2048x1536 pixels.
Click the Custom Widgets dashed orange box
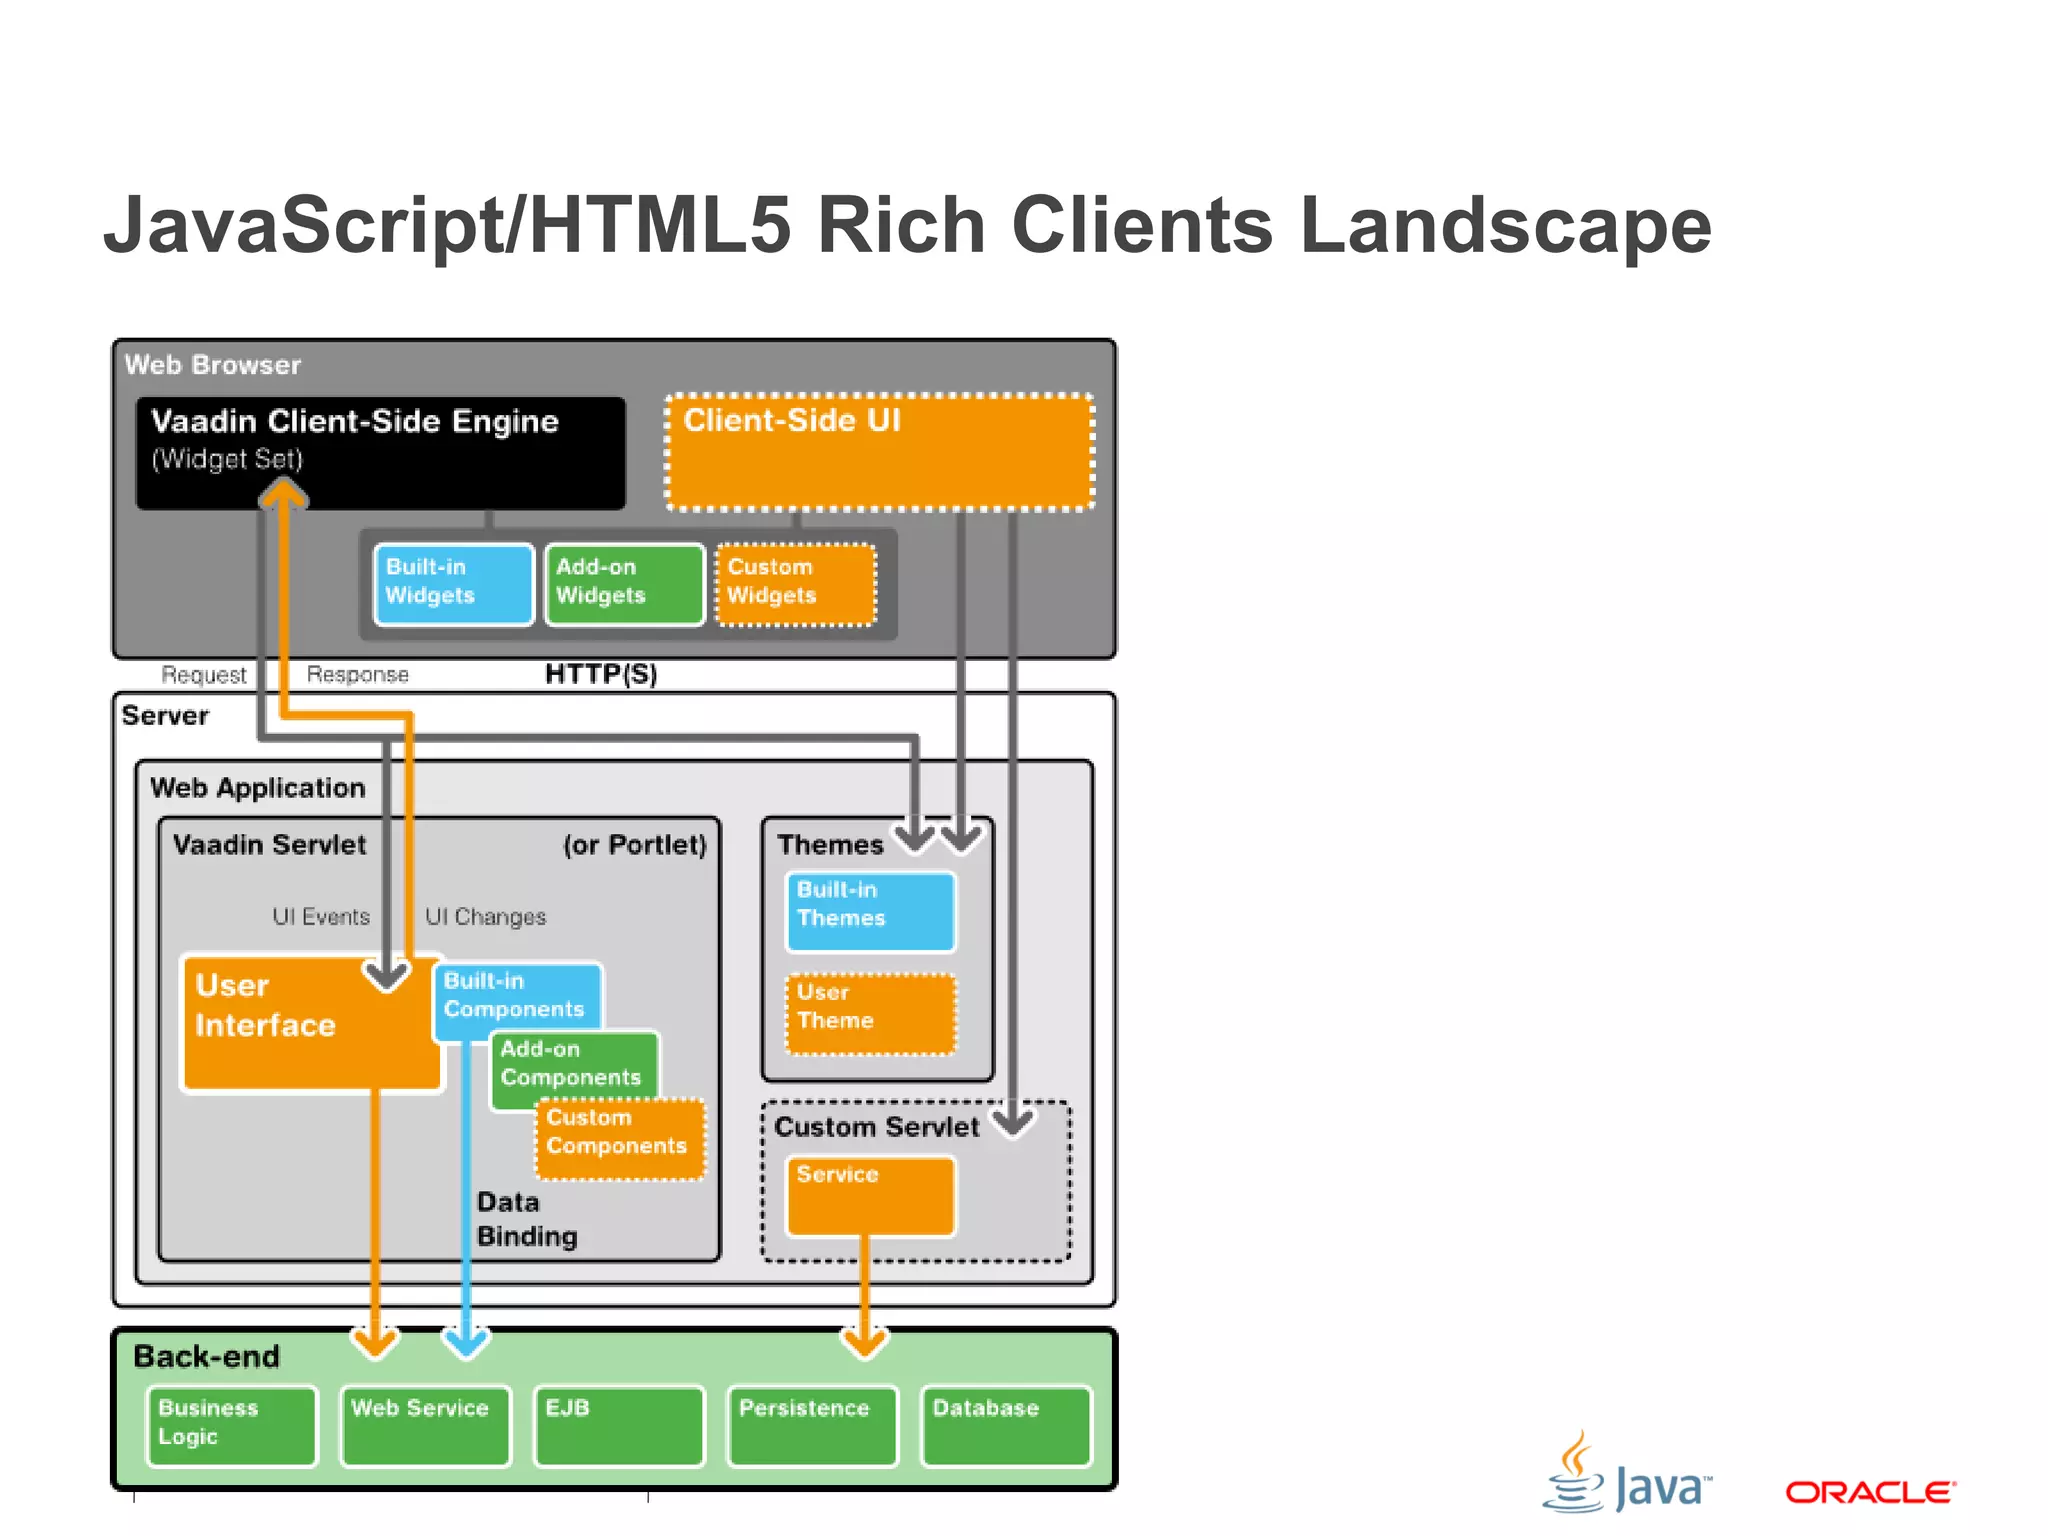point(795,584)
